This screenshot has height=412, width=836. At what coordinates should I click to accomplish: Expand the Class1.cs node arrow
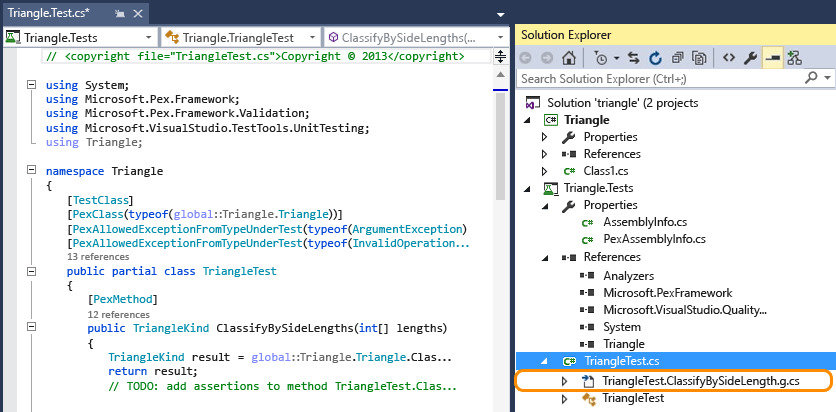(544, 171)
